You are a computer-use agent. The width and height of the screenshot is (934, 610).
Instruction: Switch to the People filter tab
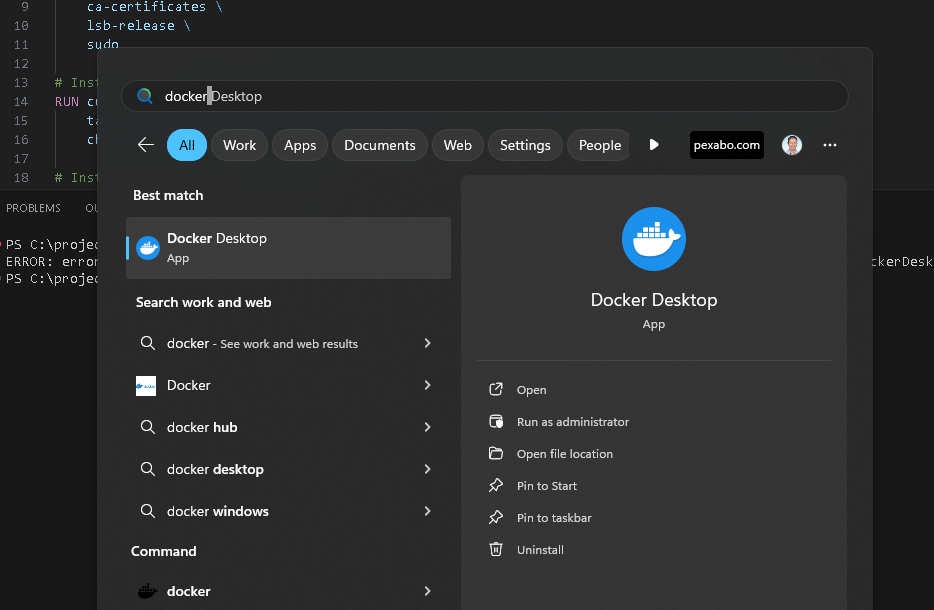599,145
